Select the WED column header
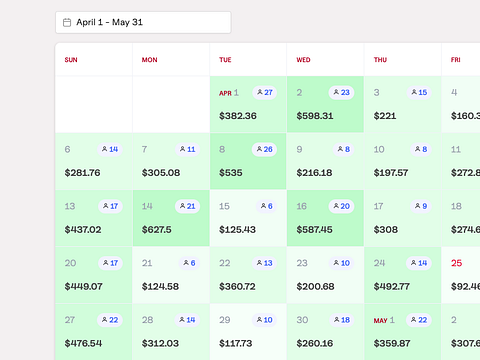 pos(303,60)
